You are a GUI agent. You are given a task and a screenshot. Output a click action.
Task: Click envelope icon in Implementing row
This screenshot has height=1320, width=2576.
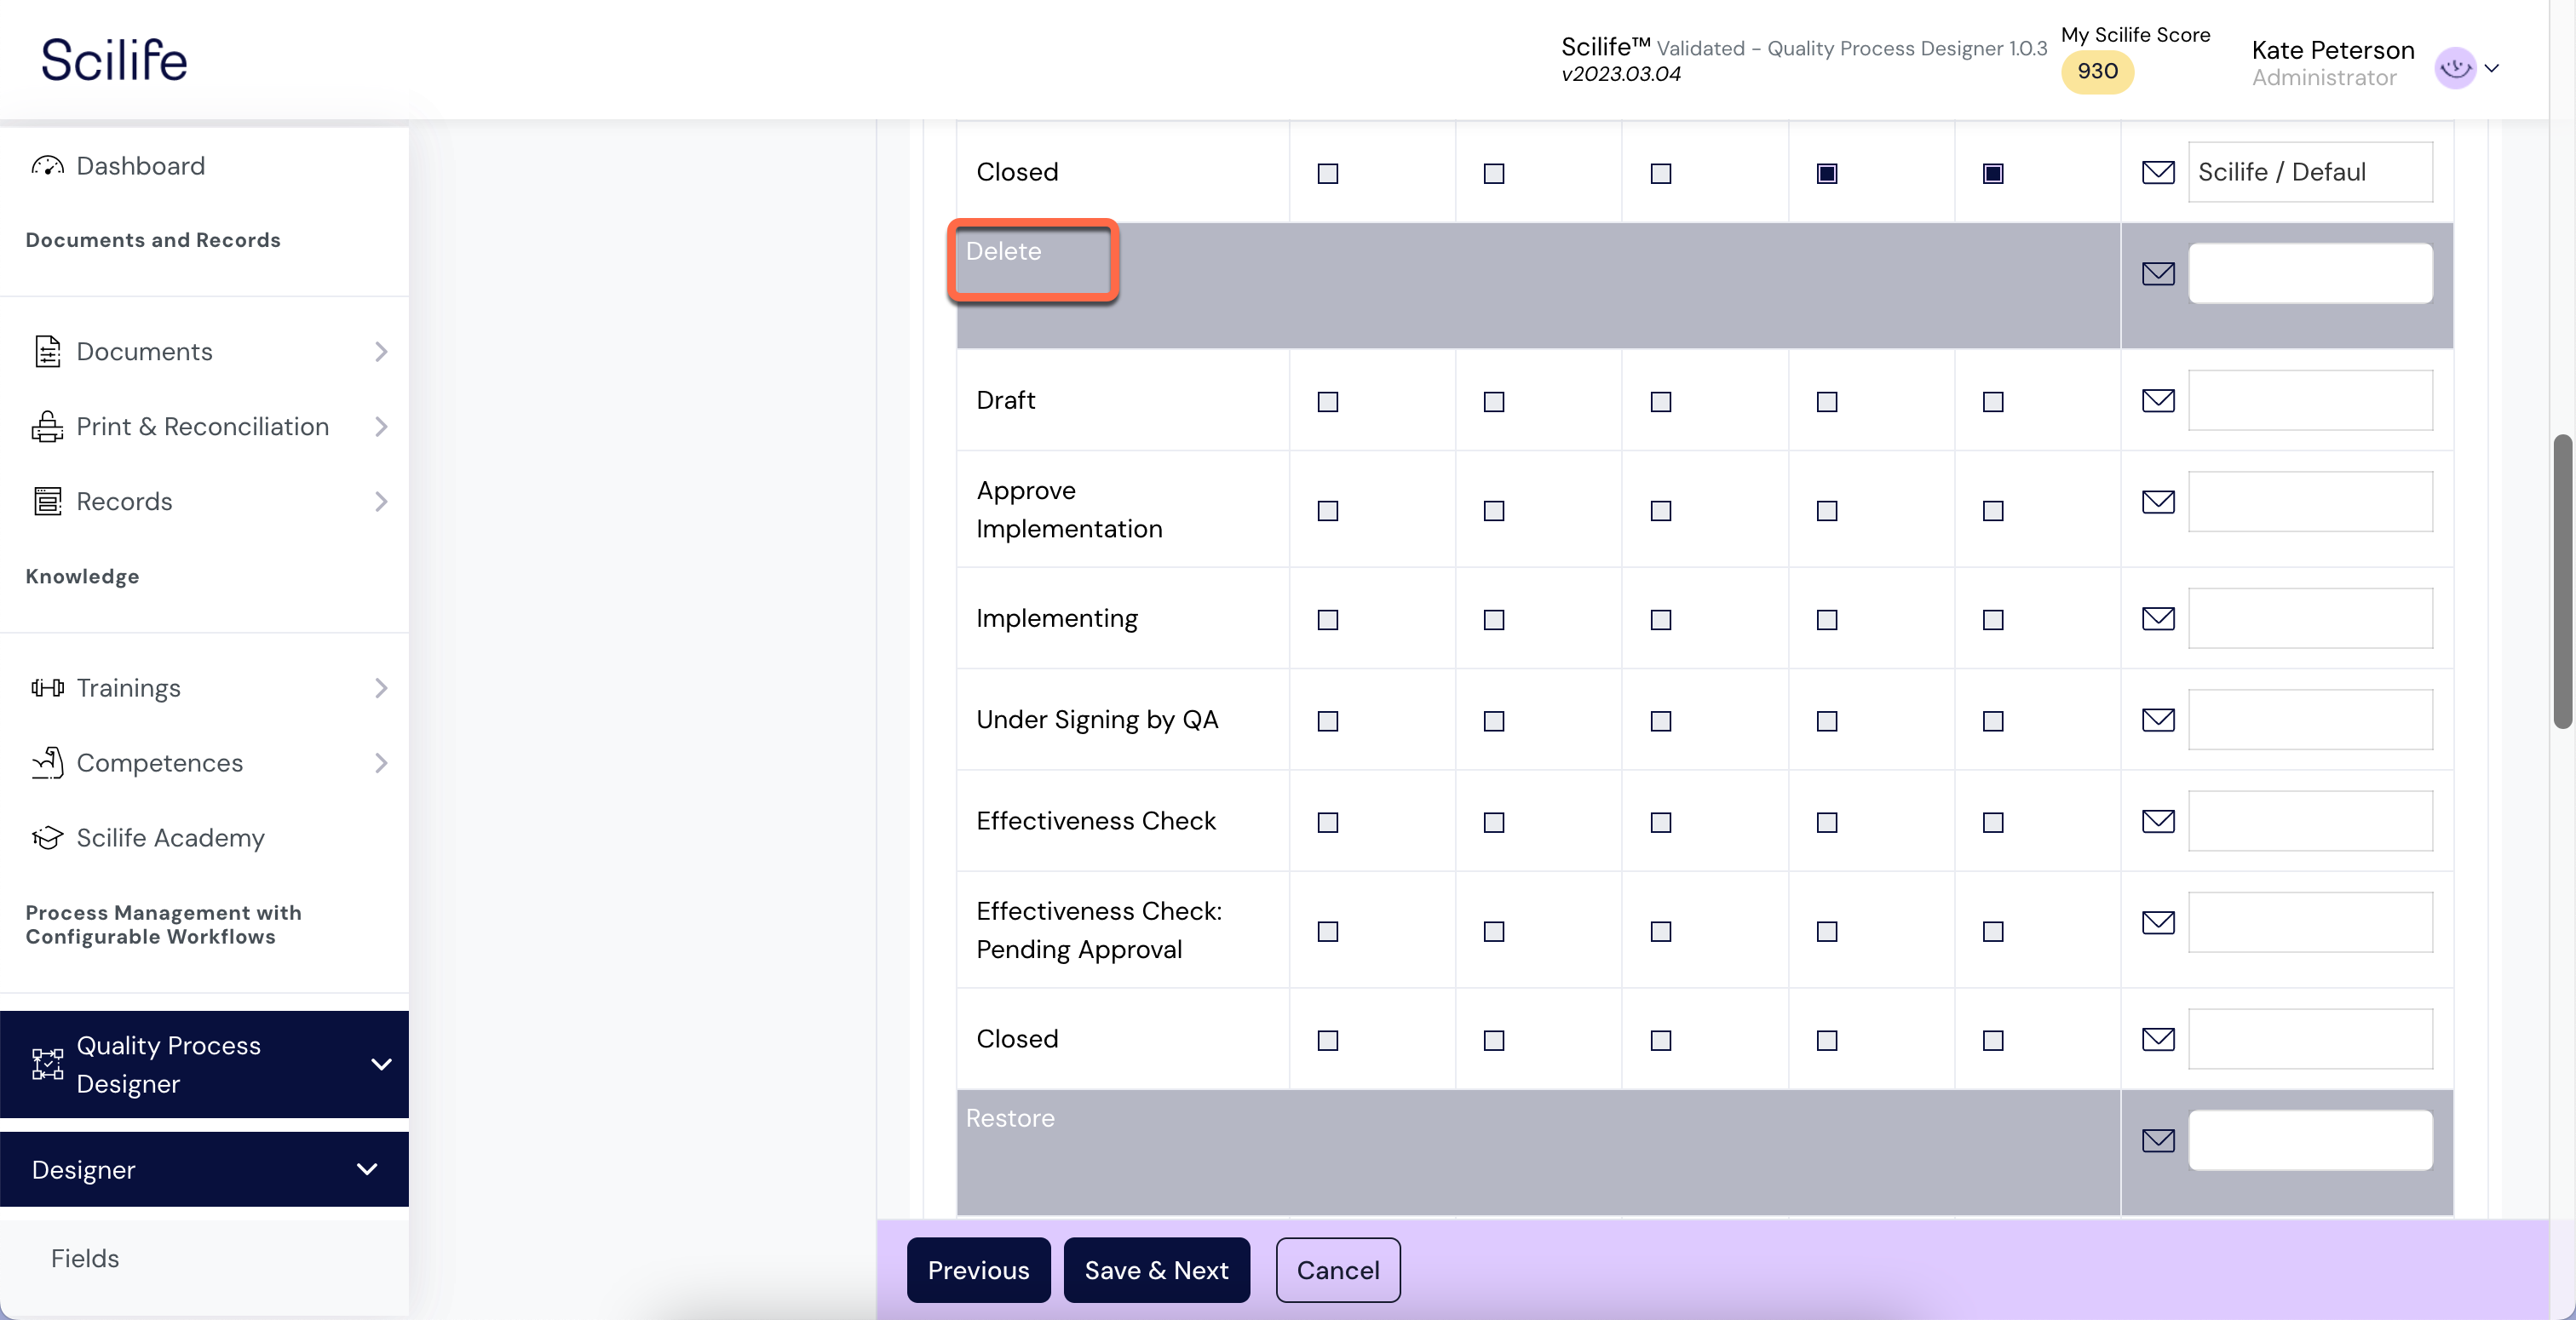pyautogui.click(x=2158, y=618)
